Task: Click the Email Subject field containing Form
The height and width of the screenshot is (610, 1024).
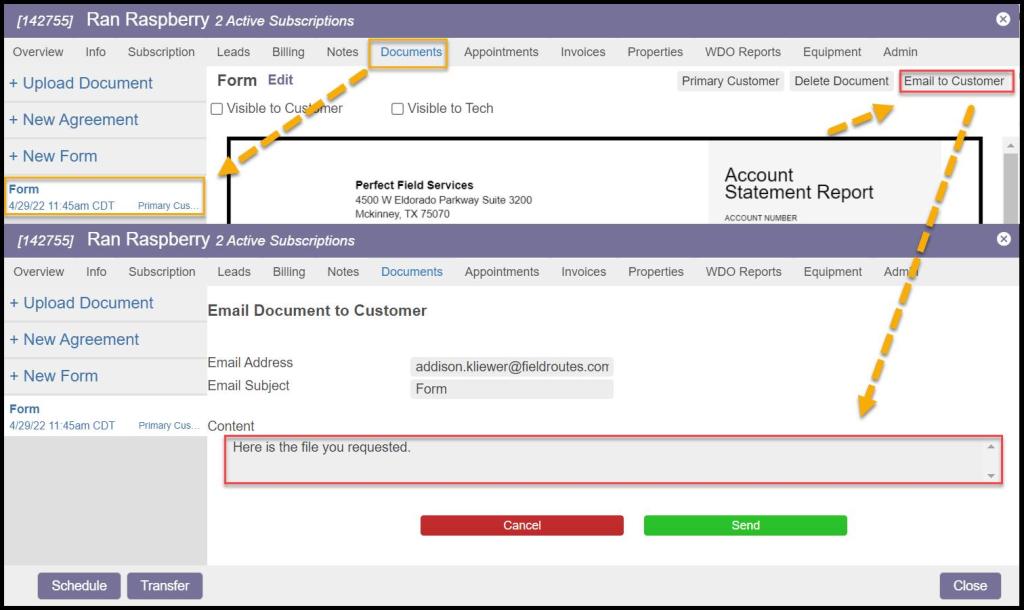Action: (x=511, y=389)
